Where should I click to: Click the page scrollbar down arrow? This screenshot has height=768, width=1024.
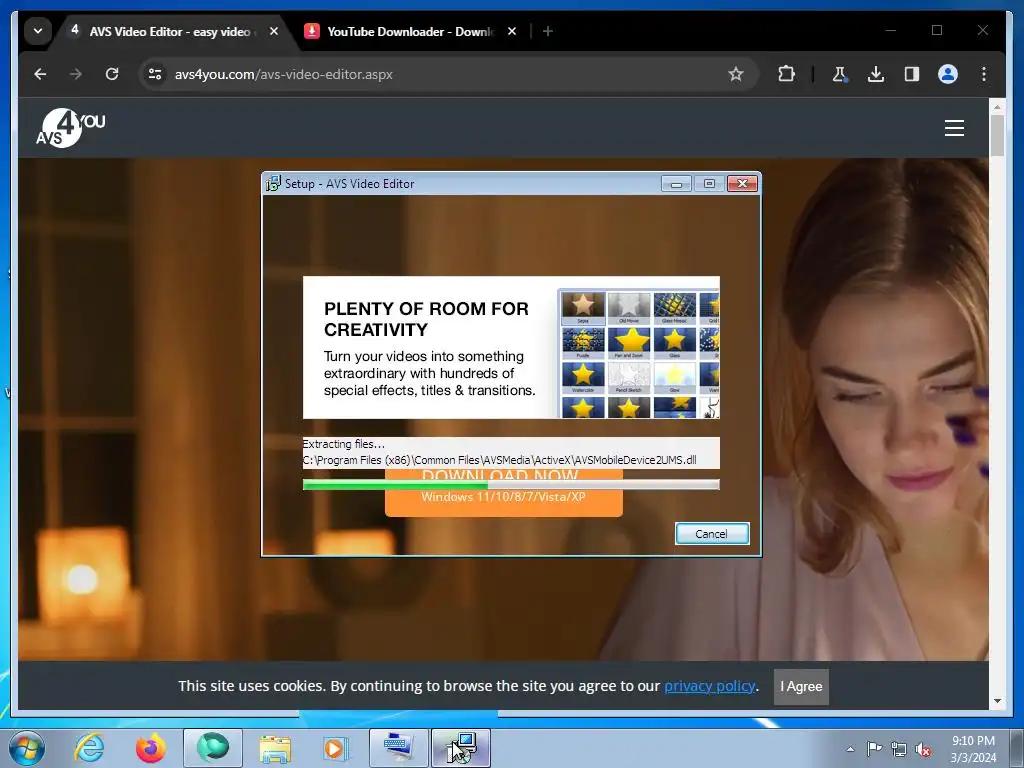click(x=997, y=701)
